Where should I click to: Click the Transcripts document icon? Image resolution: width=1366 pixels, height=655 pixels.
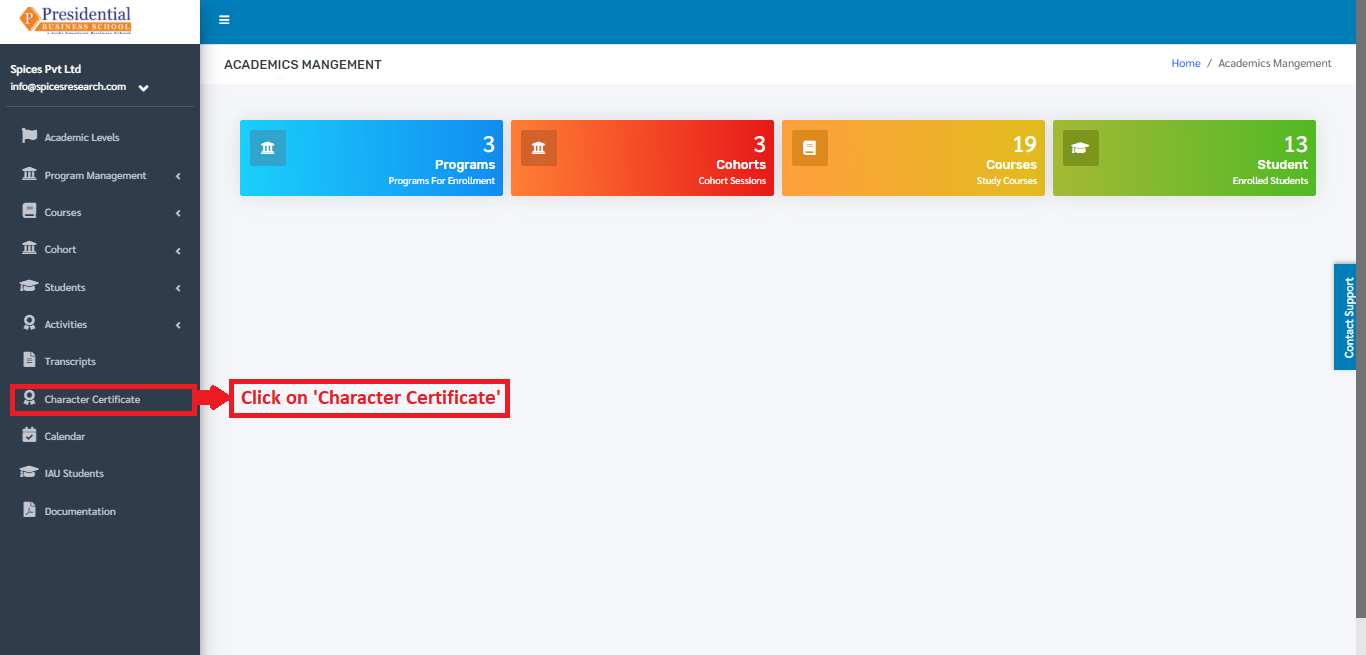point(29,360)
